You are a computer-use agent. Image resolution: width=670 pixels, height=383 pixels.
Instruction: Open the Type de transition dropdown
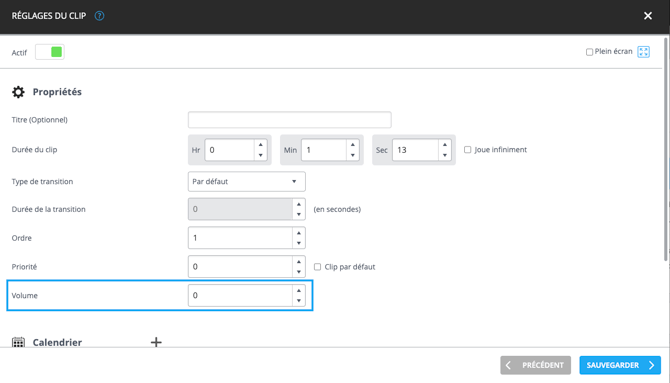tap(247, 182)
